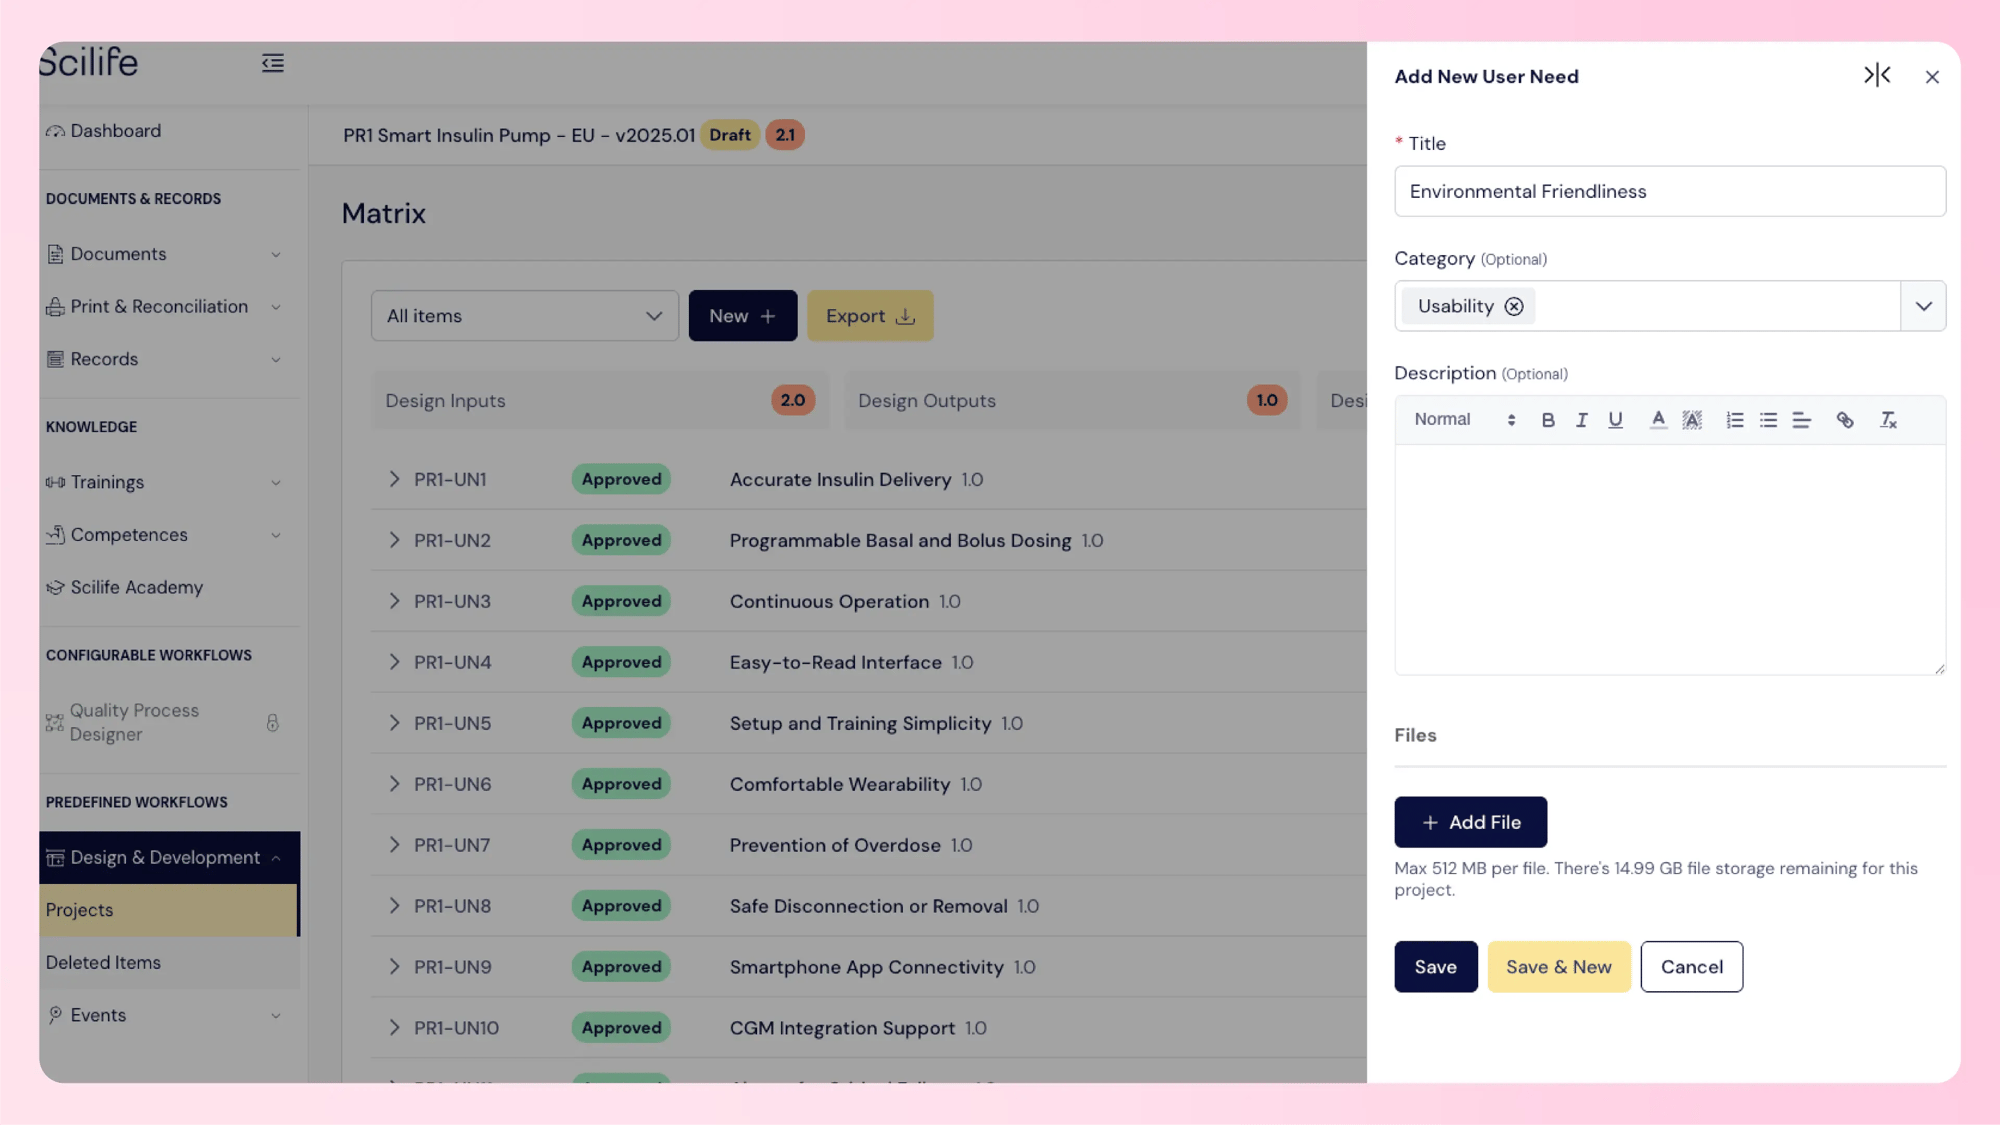Expand the PR1-UN1 Accurate Insulin Delivery row
2000x1125 pixels.
tap(394, 479)
